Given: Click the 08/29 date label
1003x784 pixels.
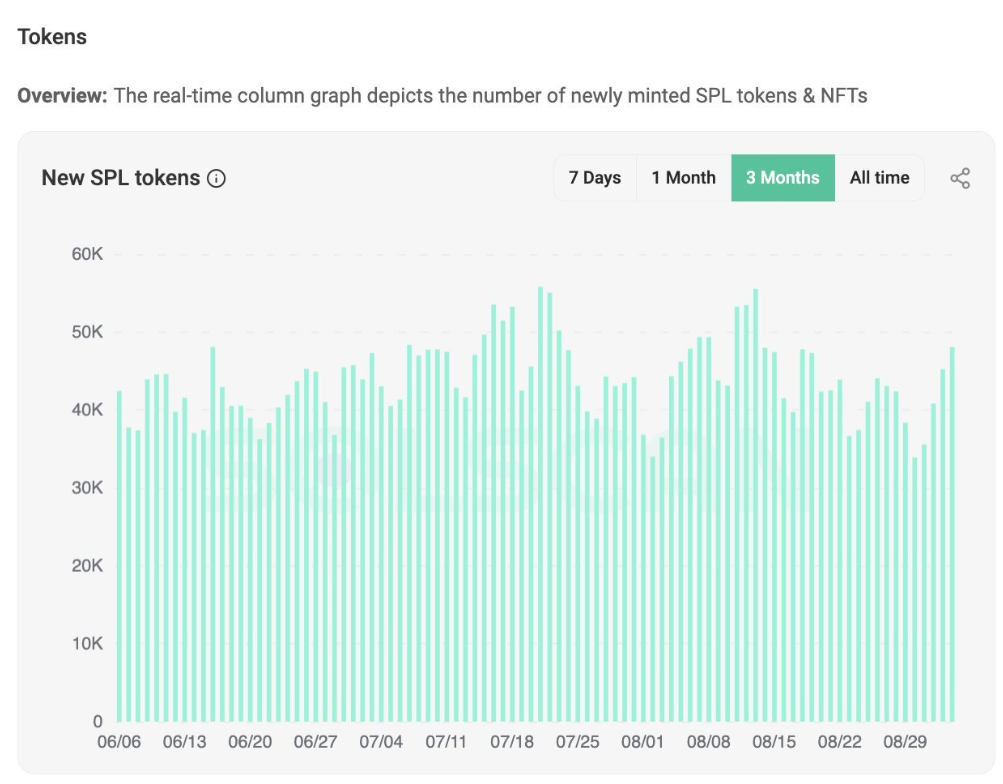Looking at the screenshot, I should (x=906, y=743).
